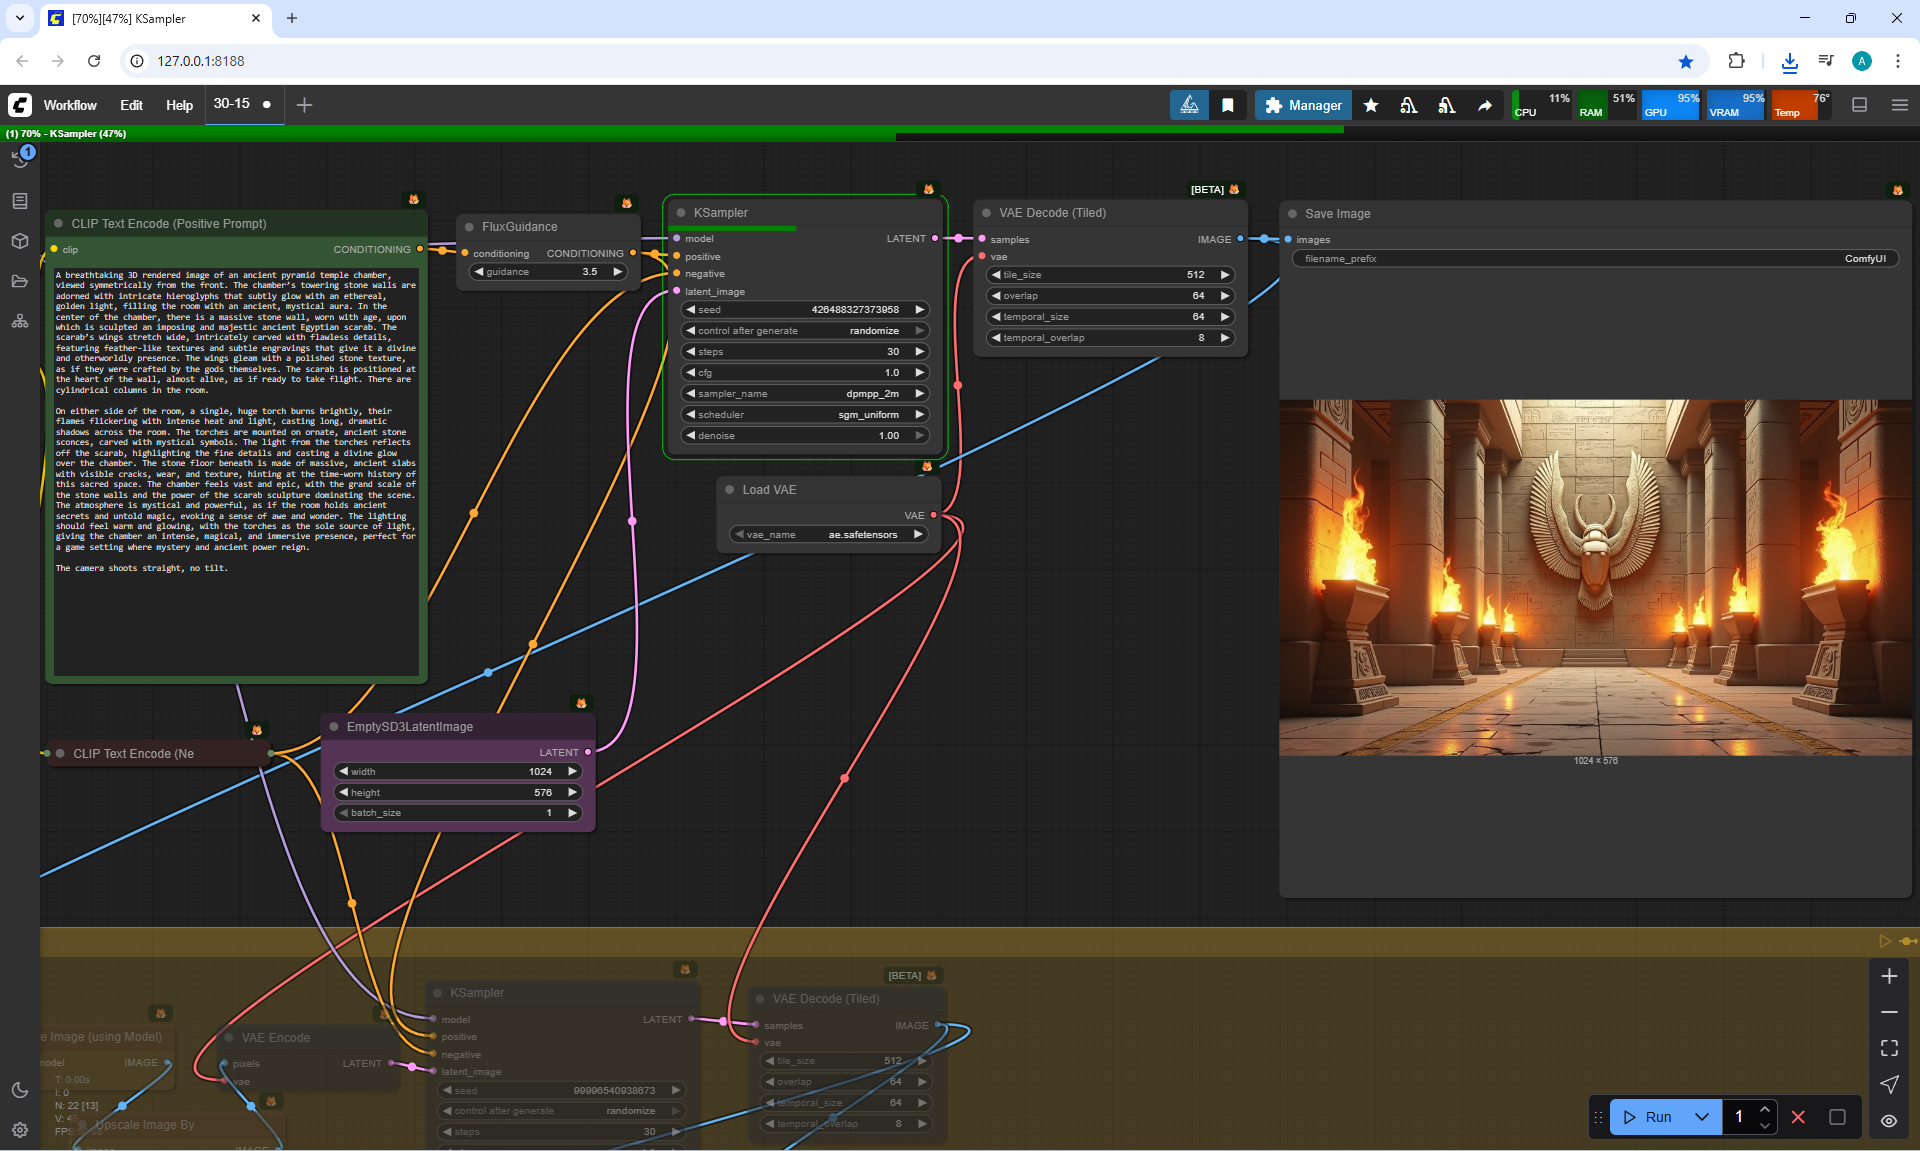Open the queue history sidebar icon
The image size is (1920, 1151).
pos(20,159)
